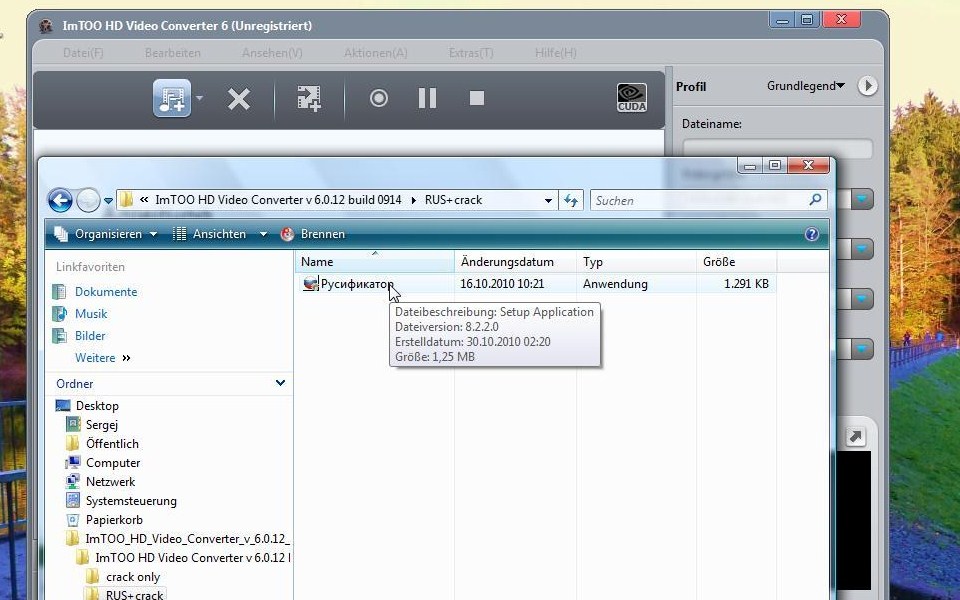960x600 pixels.
Task: Collapse the Ordner folder pane
Action: click(280, 383)
